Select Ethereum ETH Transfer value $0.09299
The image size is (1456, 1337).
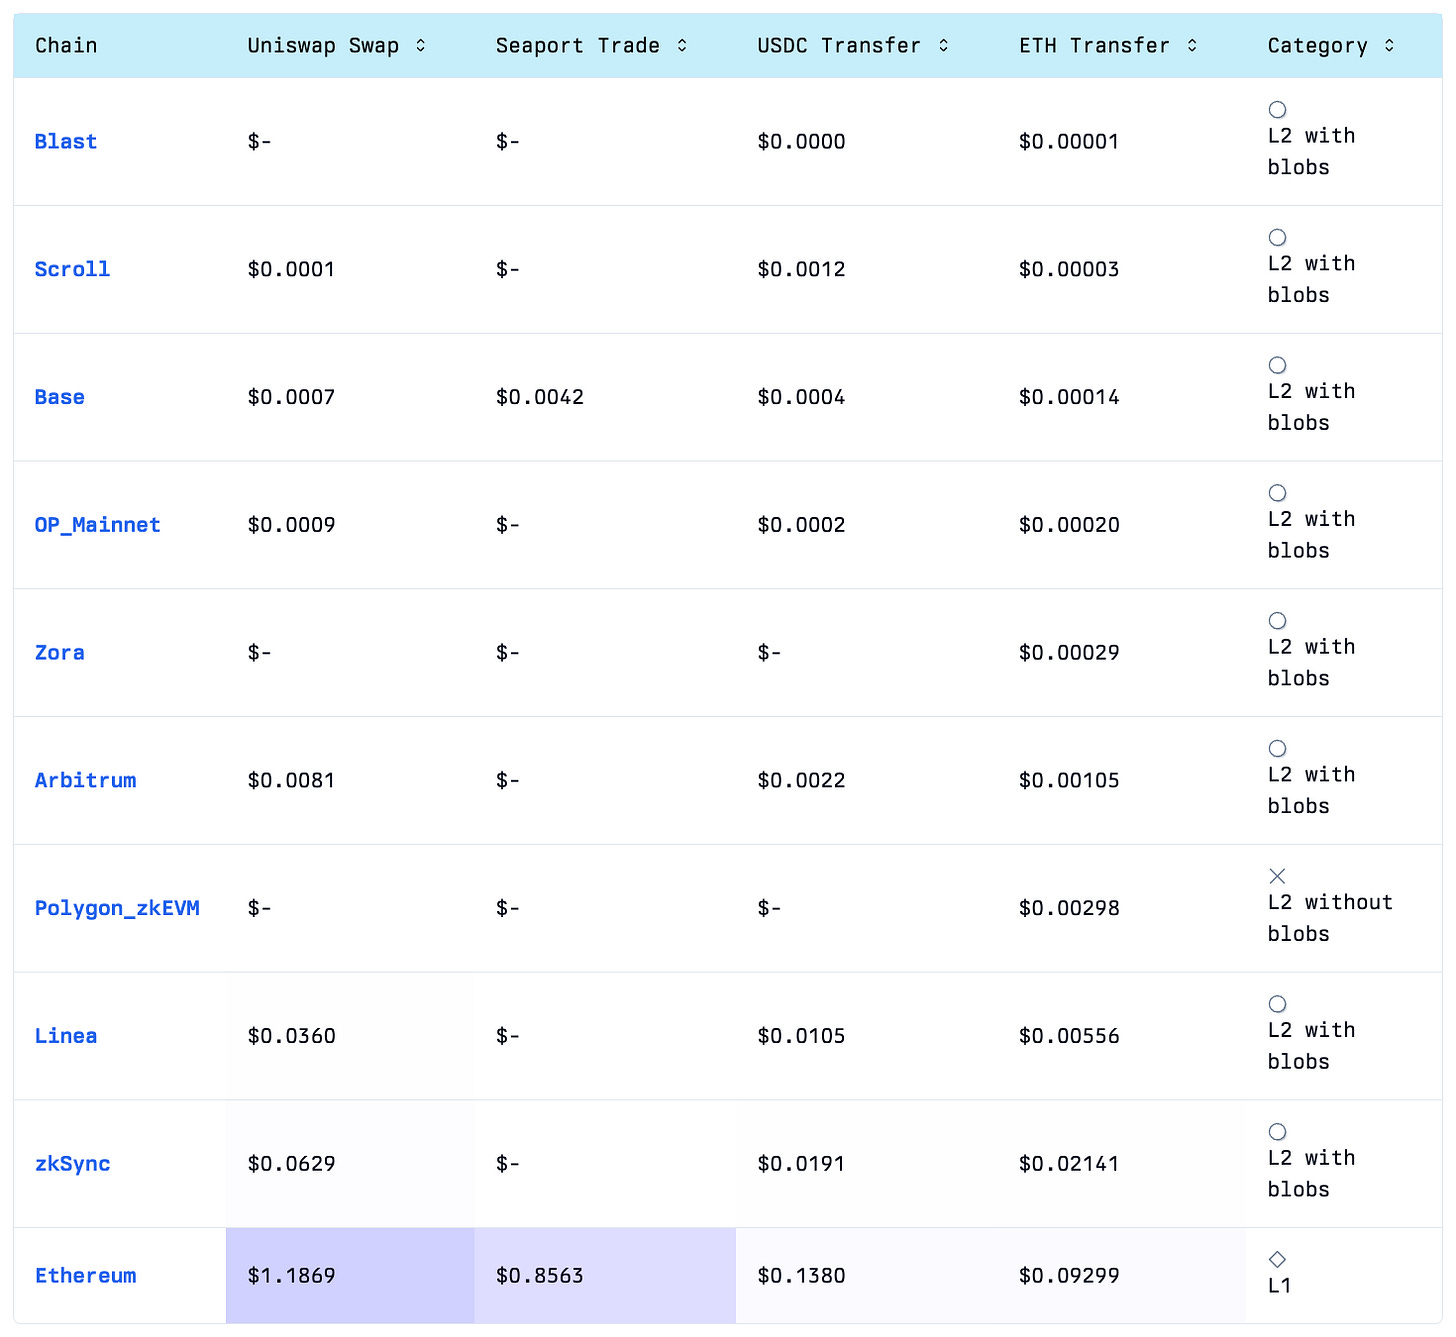1069,1276
